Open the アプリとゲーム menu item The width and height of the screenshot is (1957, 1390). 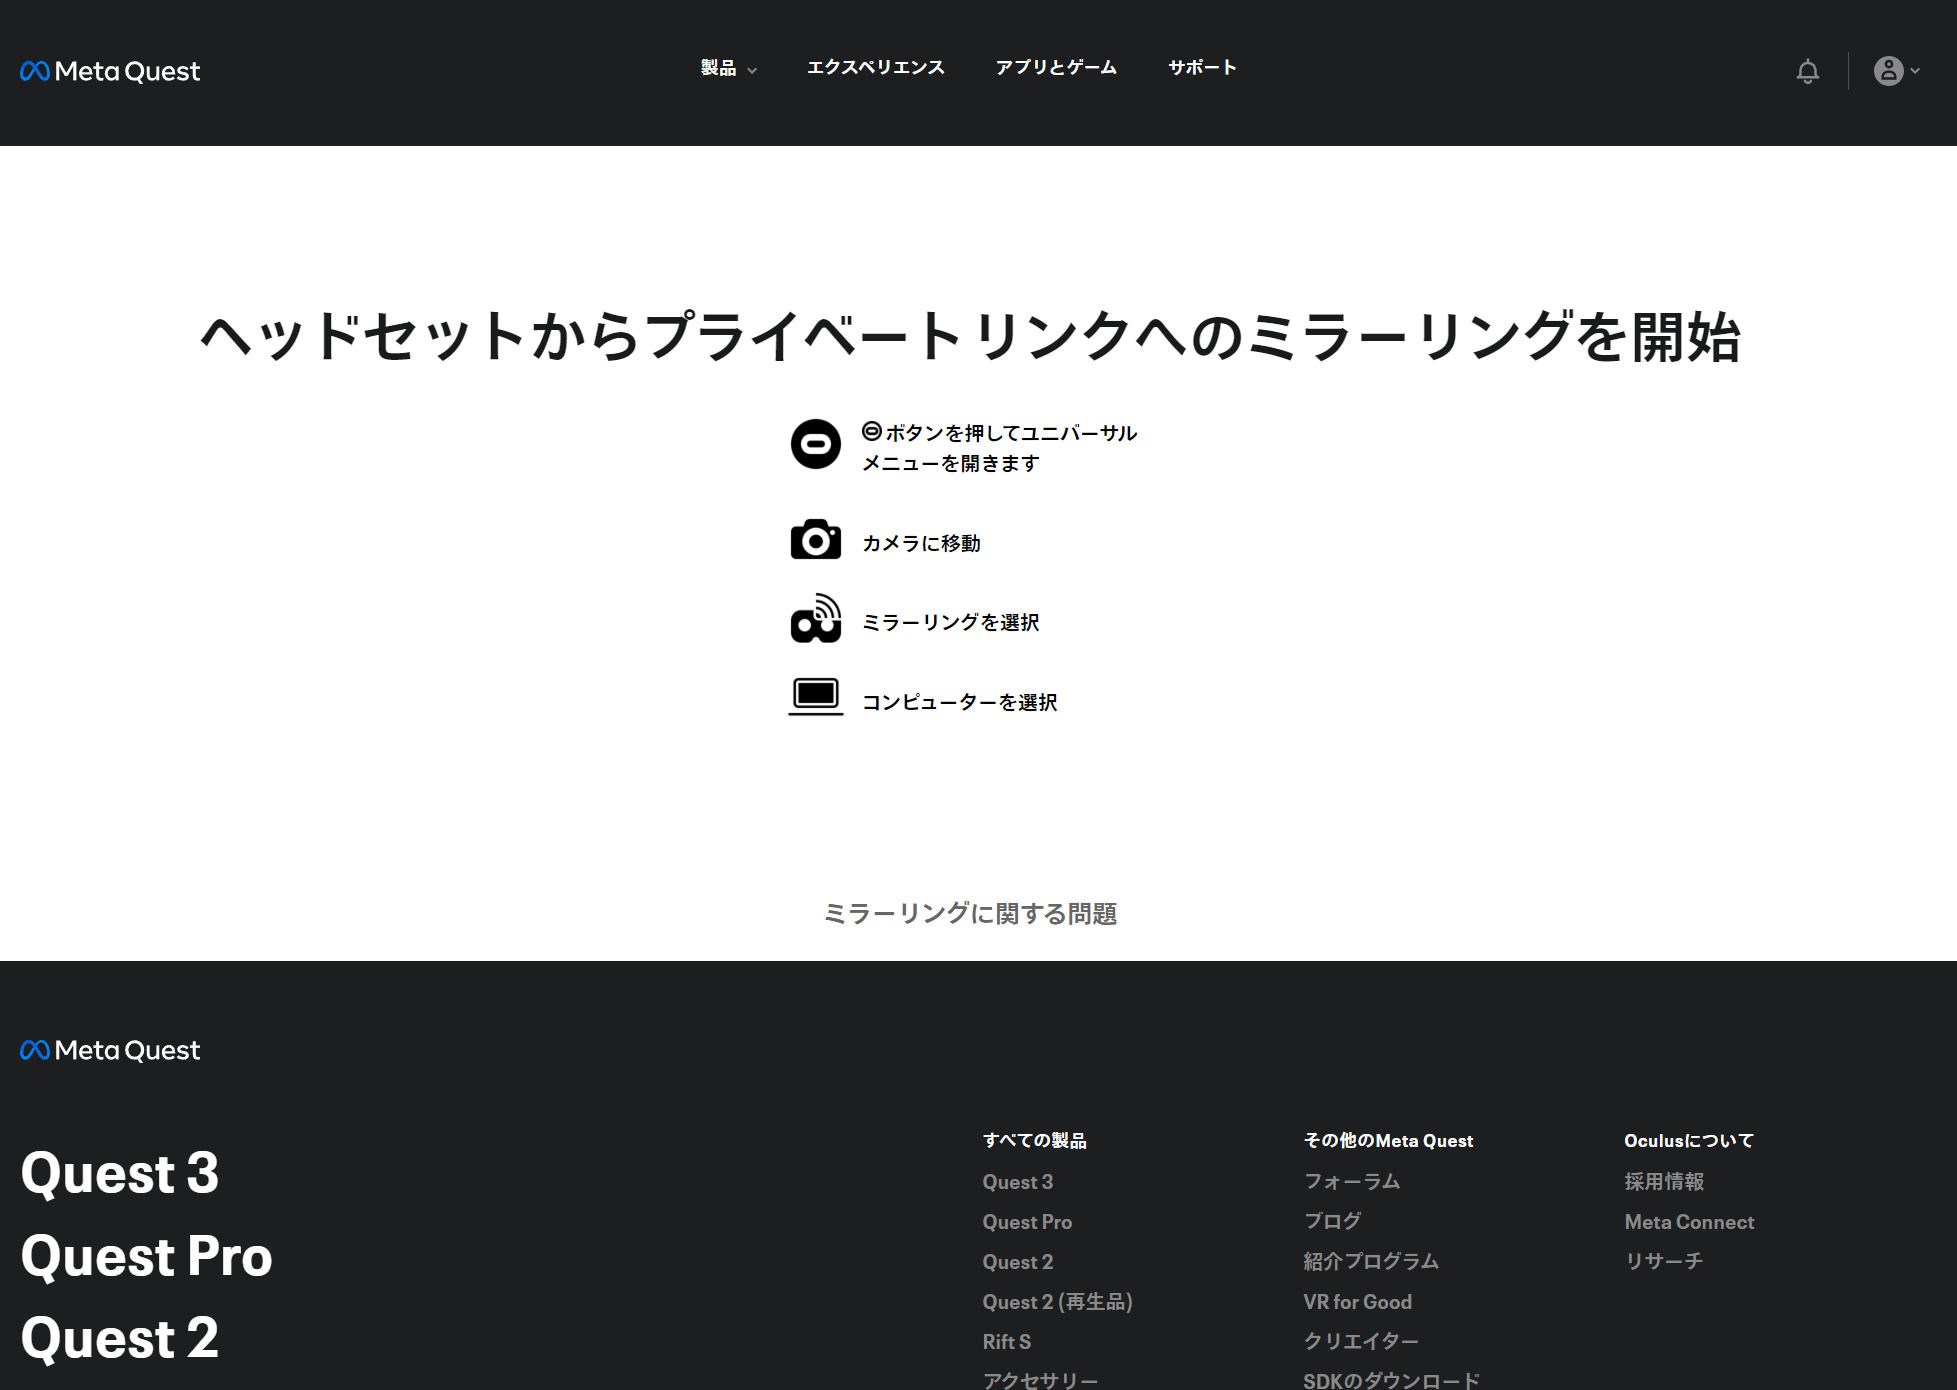1056,68
